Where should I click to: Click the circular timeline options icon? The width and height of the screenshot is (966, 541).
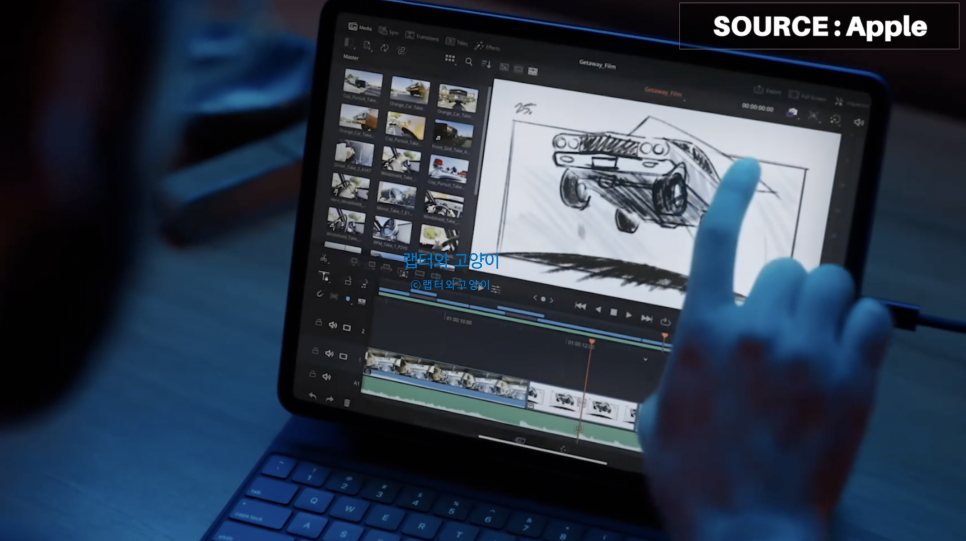[835, 119]
